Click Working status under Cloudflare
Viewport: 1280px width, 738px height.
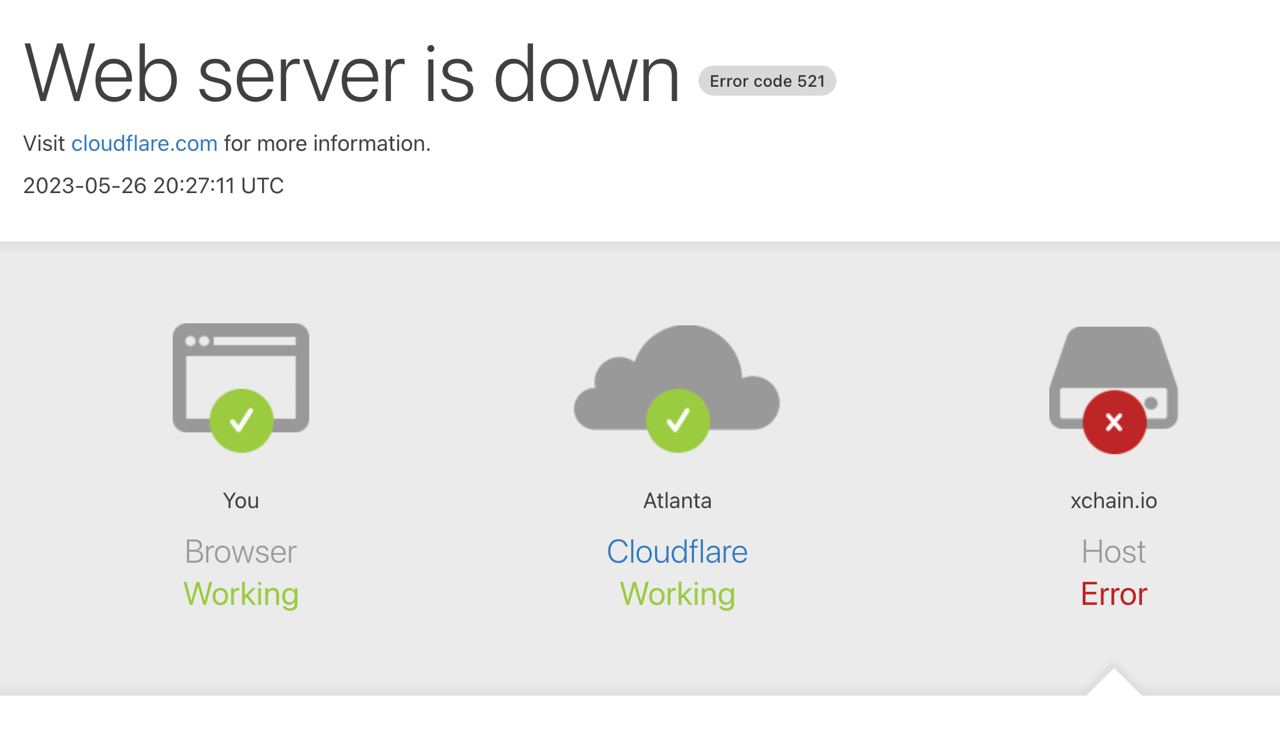point(677,594)
